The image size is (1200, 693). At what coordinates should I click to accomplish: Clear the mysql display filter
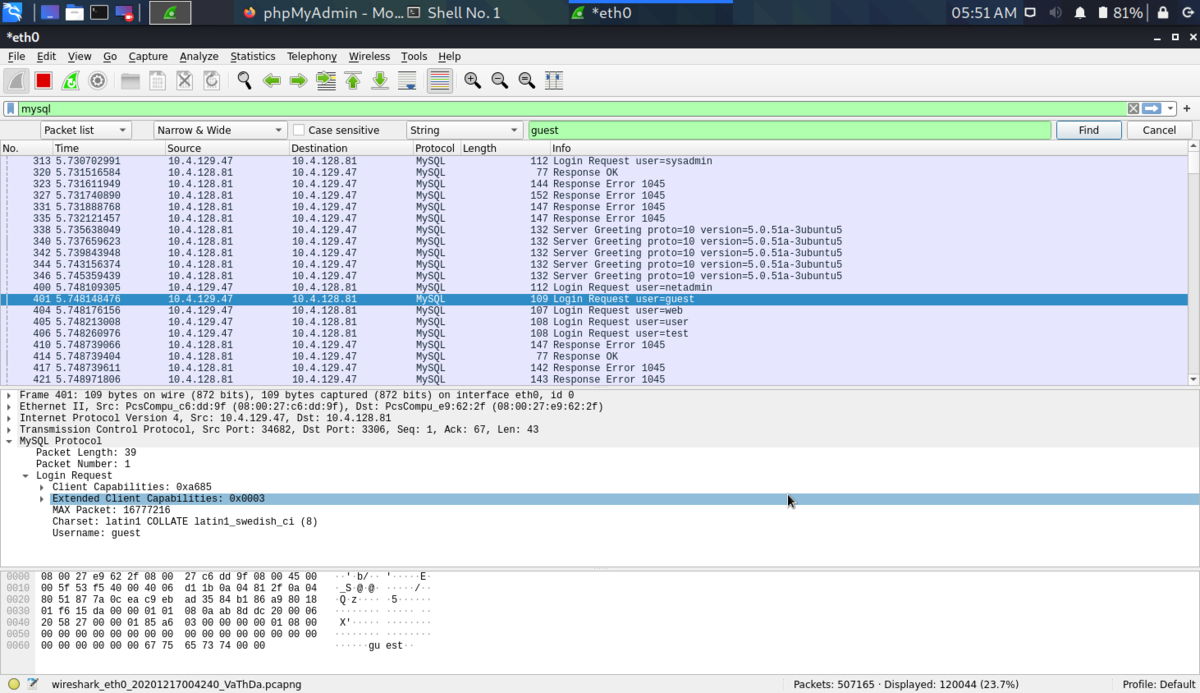tap(1133, 108)
